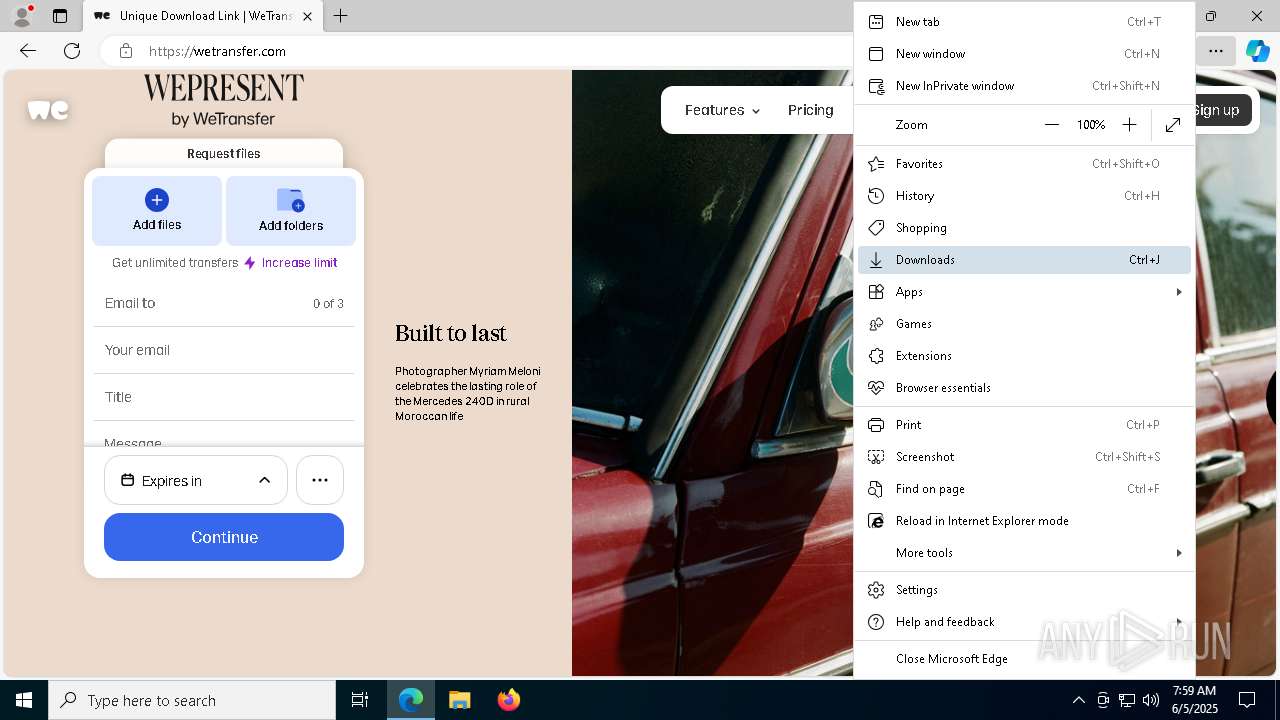Open Favorites from the menu
Image resolution: width=1280 pixels, height=720 pixels.
tap(1024, 164)
